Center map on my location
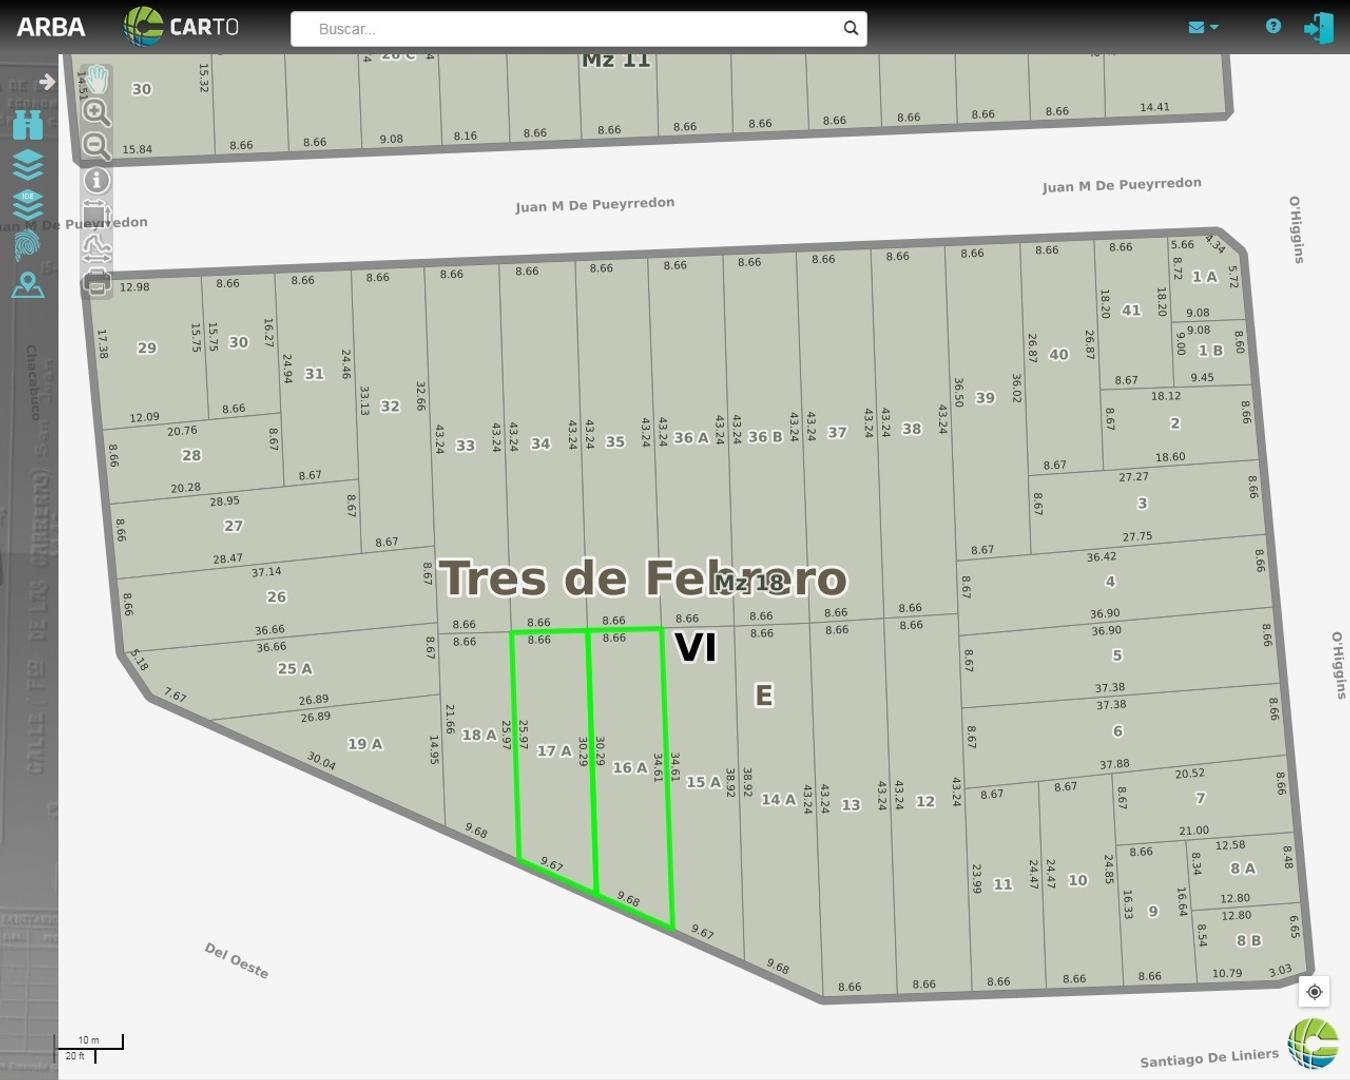Viewport: 1350px width, 1080px height. [1314, 991]
